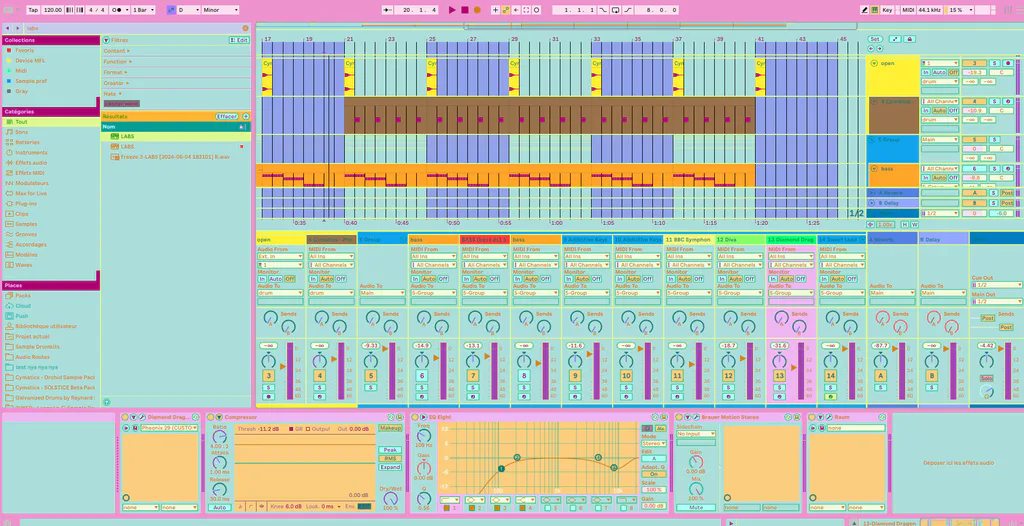Solo the open track in arrangement
Screen dimensions: 1024x526
click(993, 63)
